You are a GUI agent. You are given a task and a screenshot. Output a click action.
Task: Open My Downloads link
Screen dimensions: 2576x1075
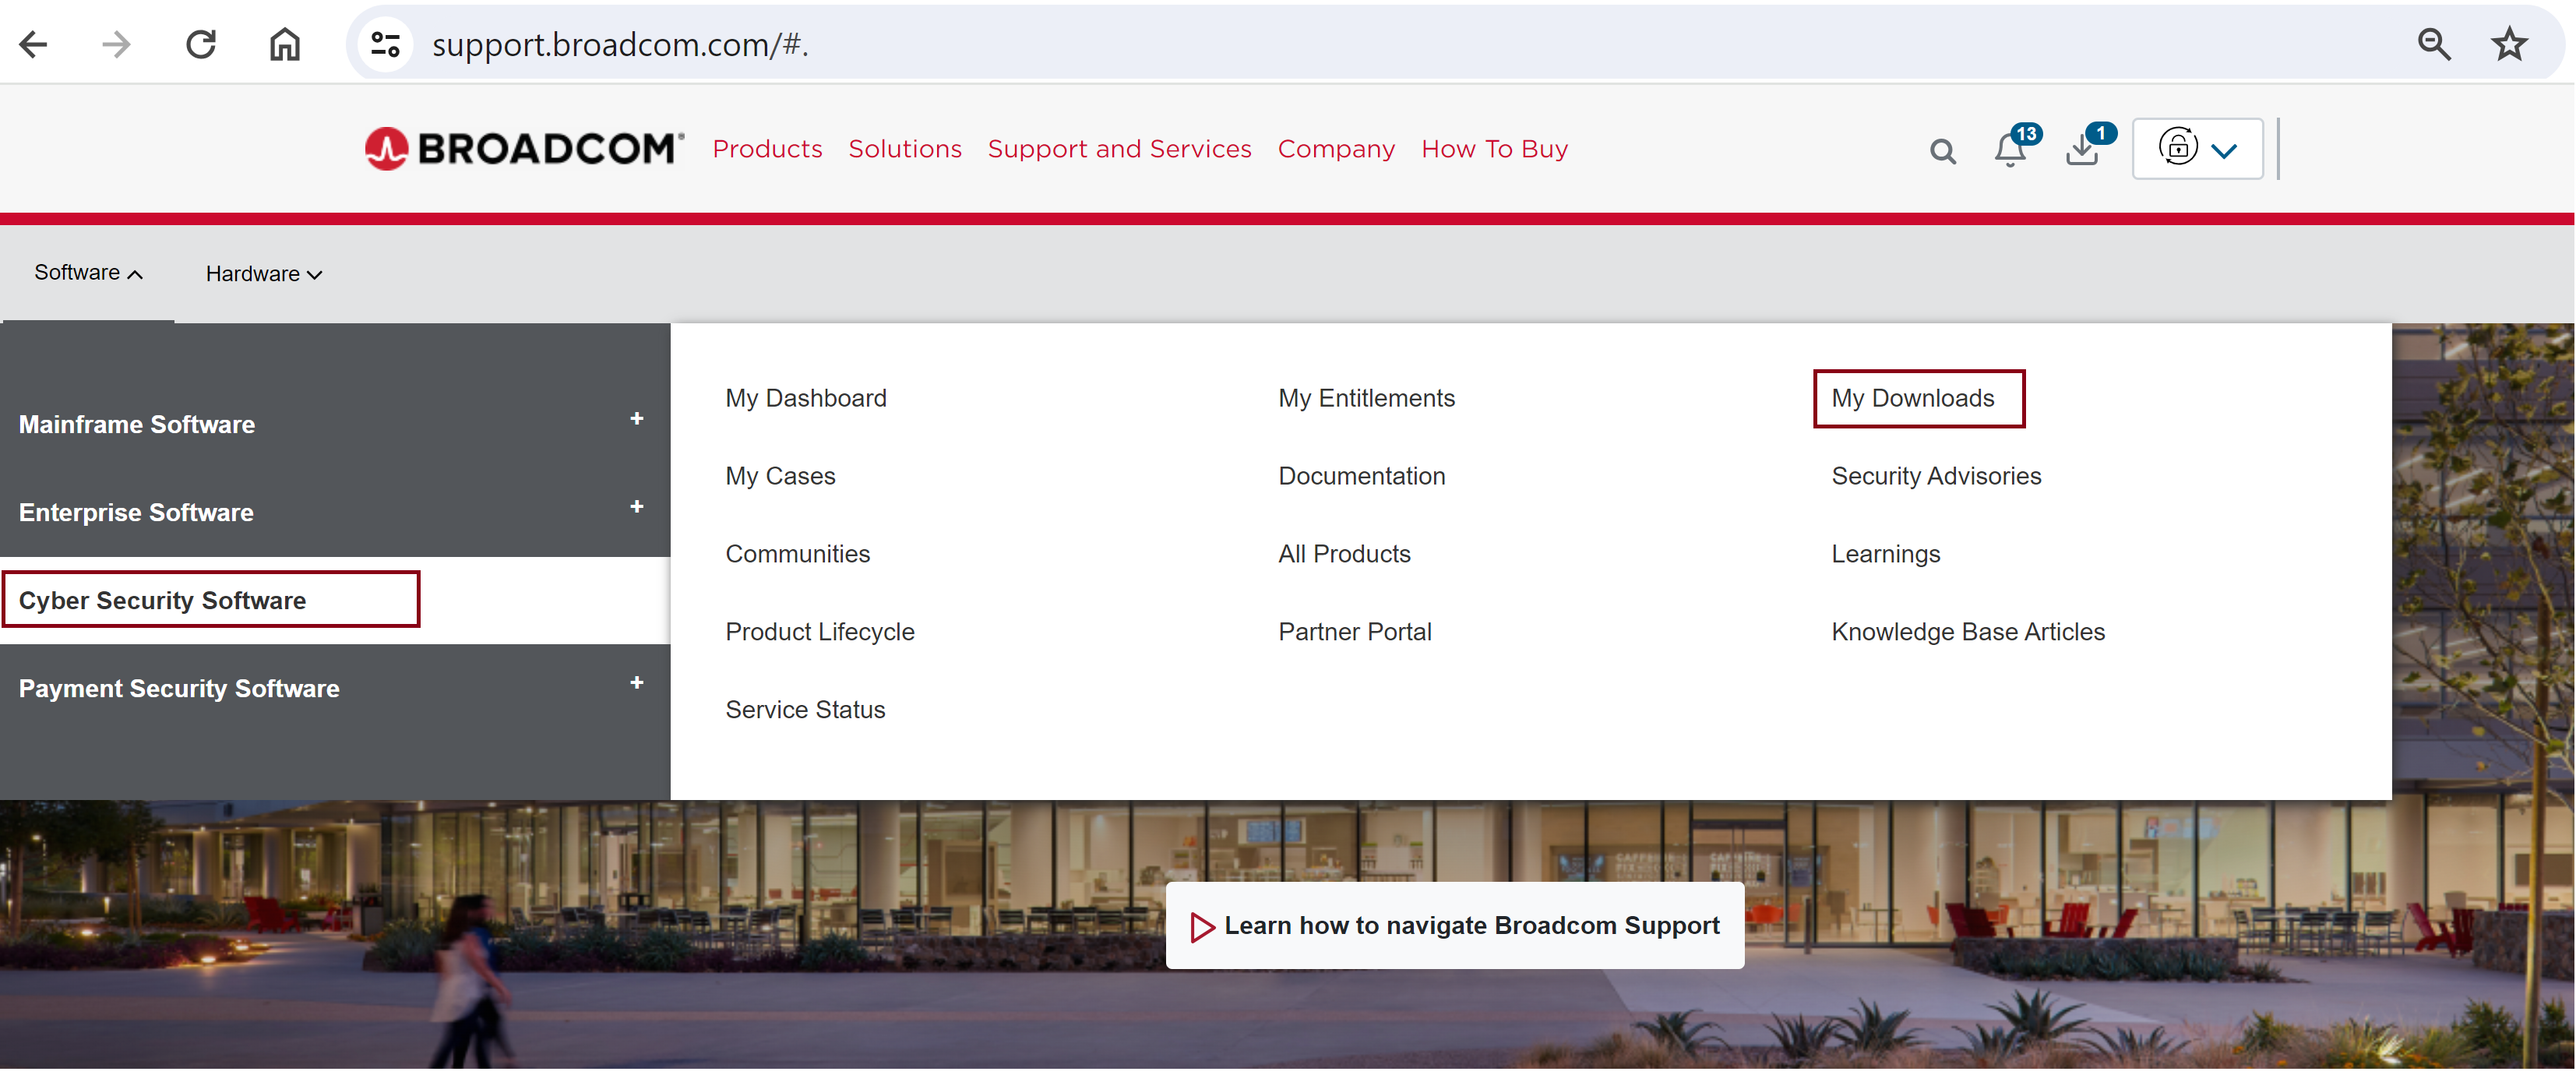[x=1912, y=398]
